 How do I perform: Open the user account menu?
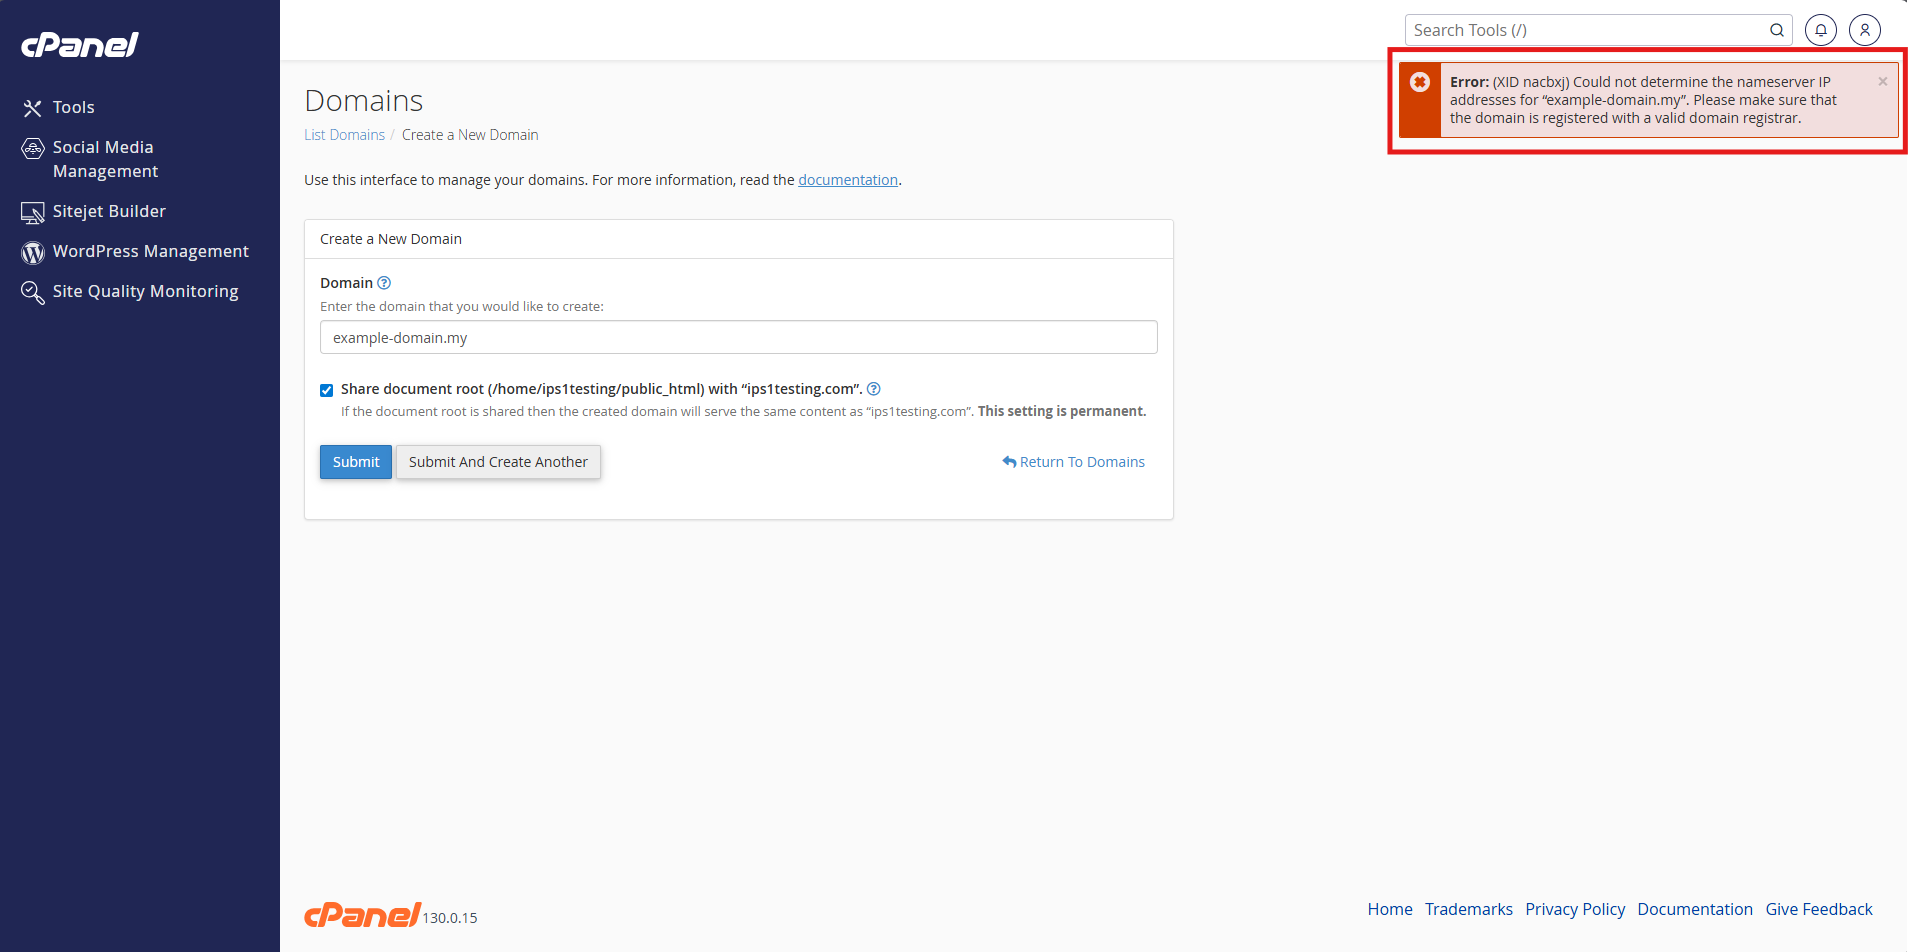[1864, 30]
